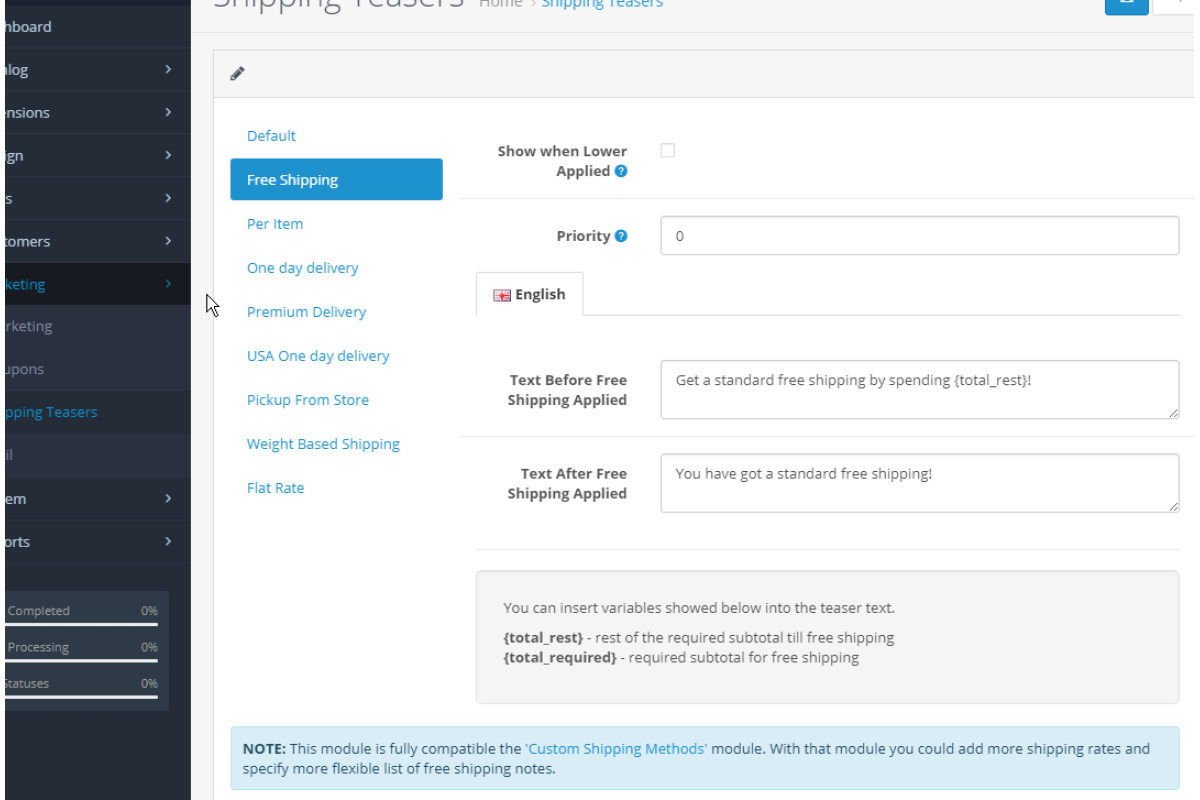
Task: Click help icon beside Show when Lower Applied
Action: click(621, 171)
